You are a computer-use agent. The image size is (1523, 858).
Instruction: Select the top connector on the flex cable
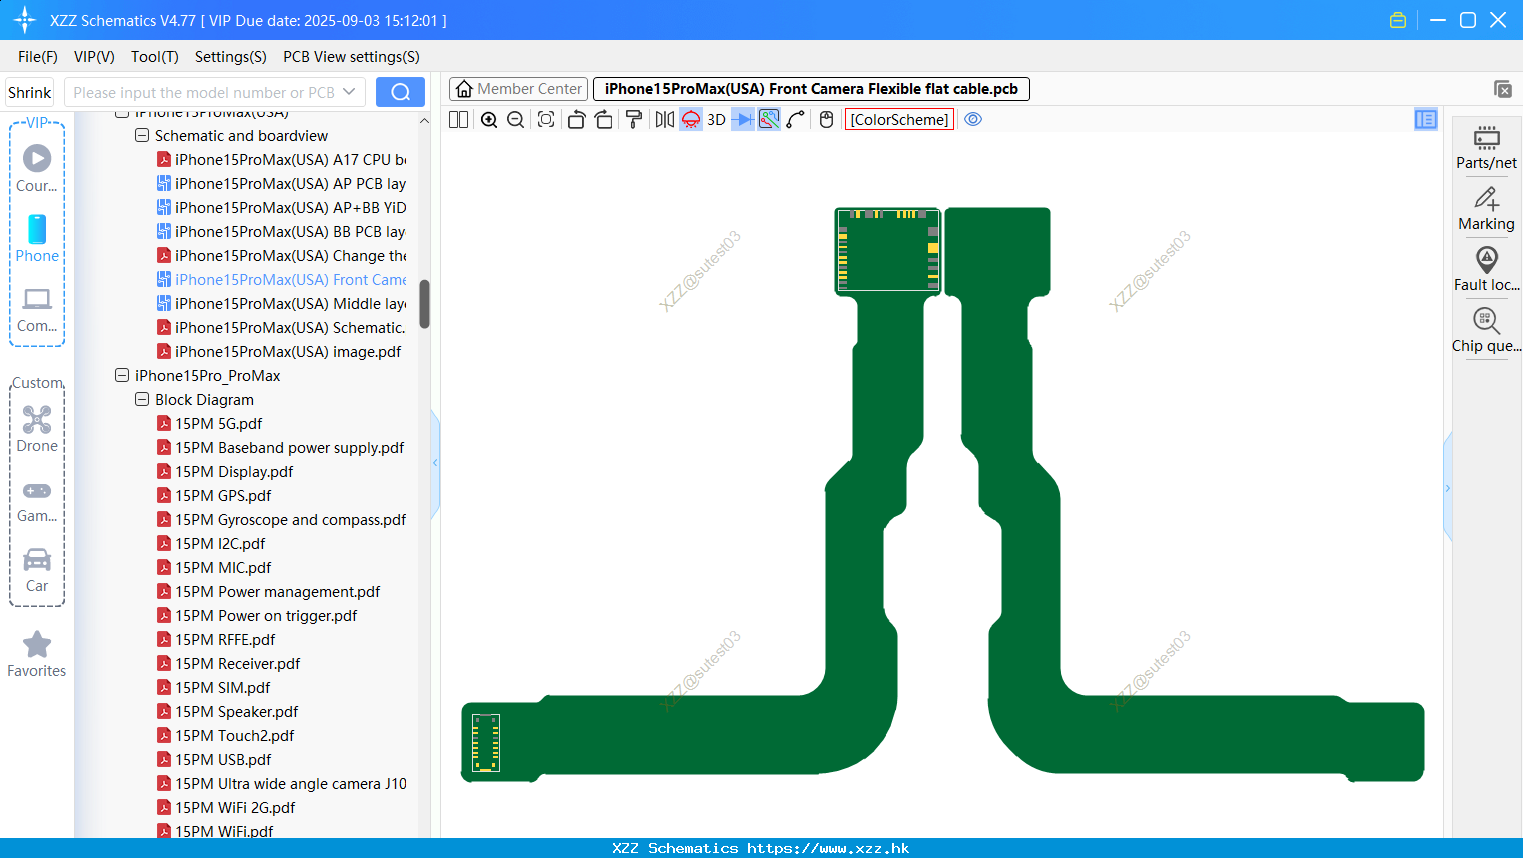click(x=887, y=250)
